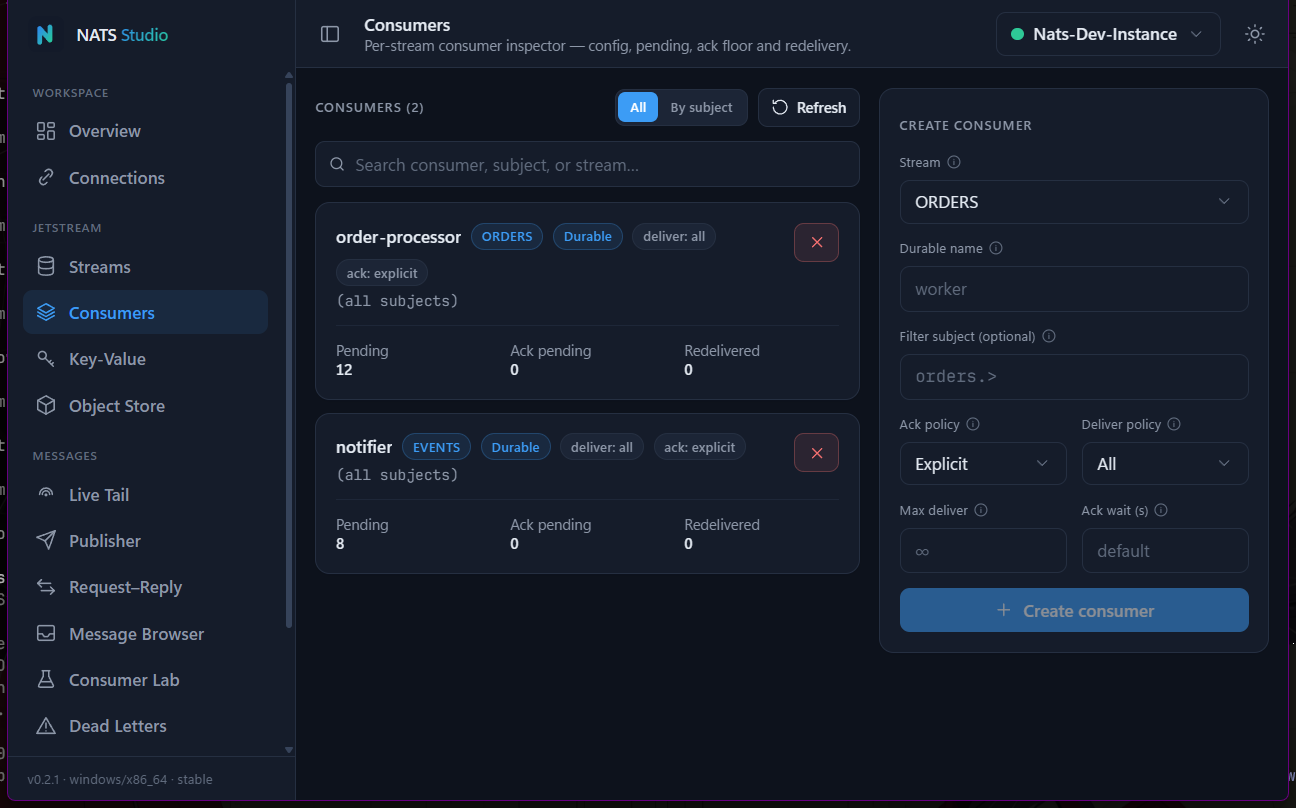The image size is (1296, 808).
Task: Click the Request–Reply arrows icon
Action: (46, 587)
